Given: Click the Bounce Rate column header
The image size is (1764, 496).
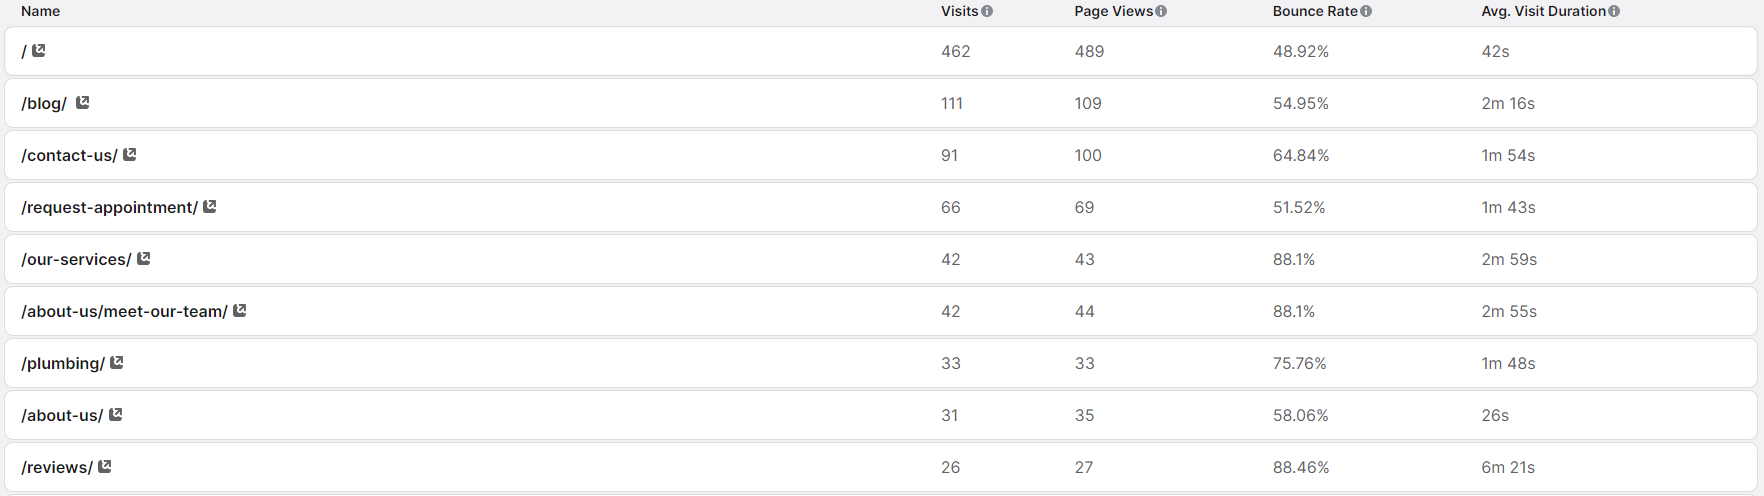Looking at the screenshot, I should (x=1314, y=11).
